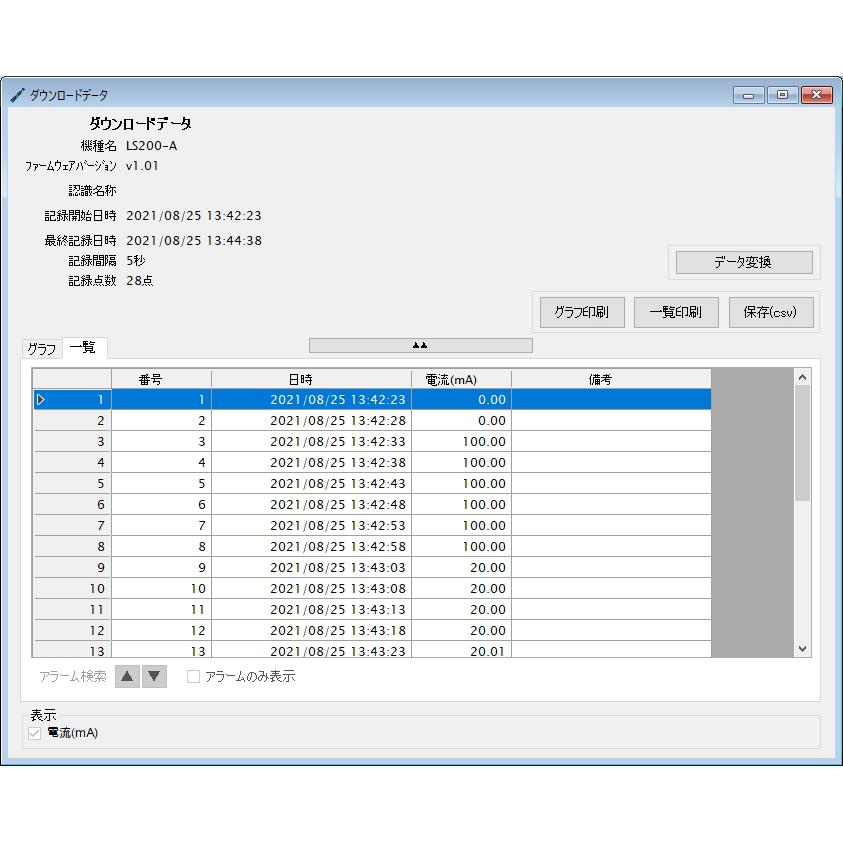The height and width of the screenshot is (843, 843).
Task: Select row header number 2
Action: point(73,420)
